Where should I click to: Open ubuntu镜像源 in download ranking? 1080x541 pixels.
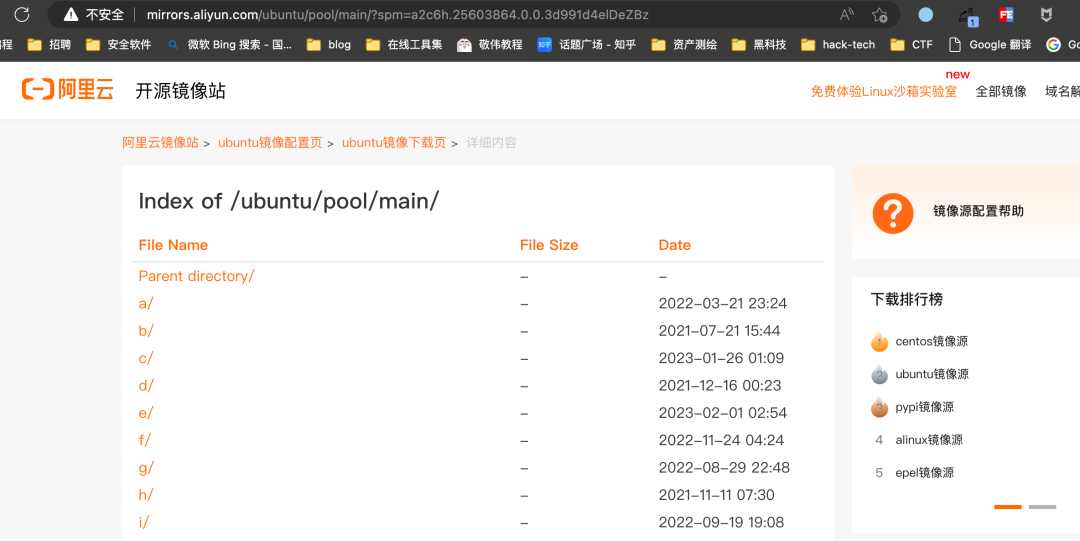pyautogui.click(x=932, y=374)
